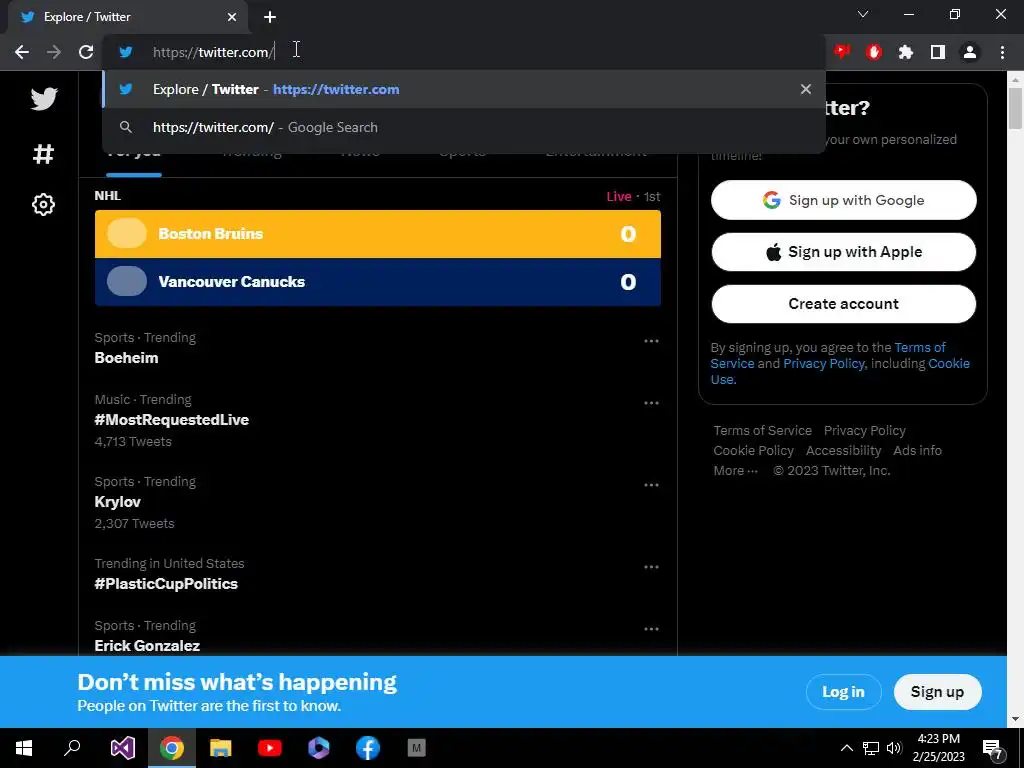1024x768 pixels.
Task: Open the Krylov trending topic
Action: pos(118,502)
